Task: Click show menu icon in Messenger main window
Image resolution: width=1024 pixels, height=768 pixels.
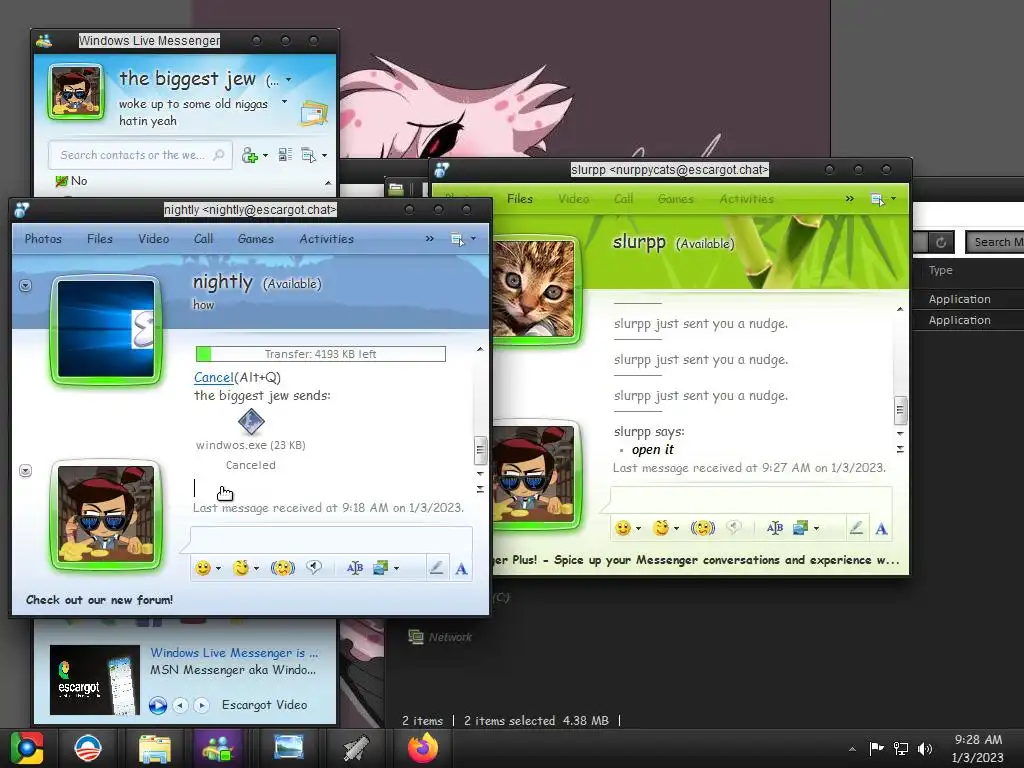Action: point(308,155)
